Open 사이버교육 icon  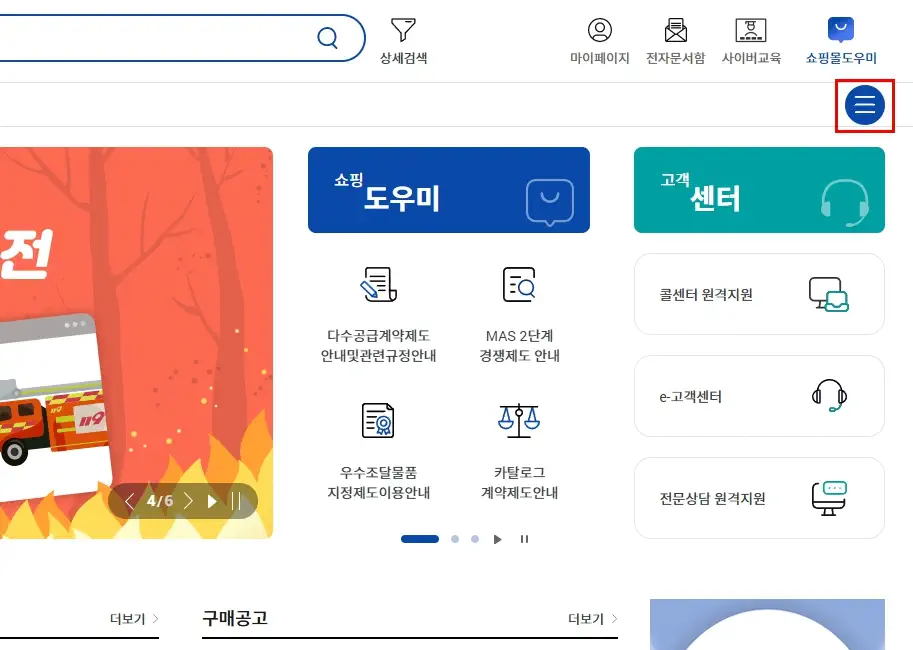(x=751, y=30)
